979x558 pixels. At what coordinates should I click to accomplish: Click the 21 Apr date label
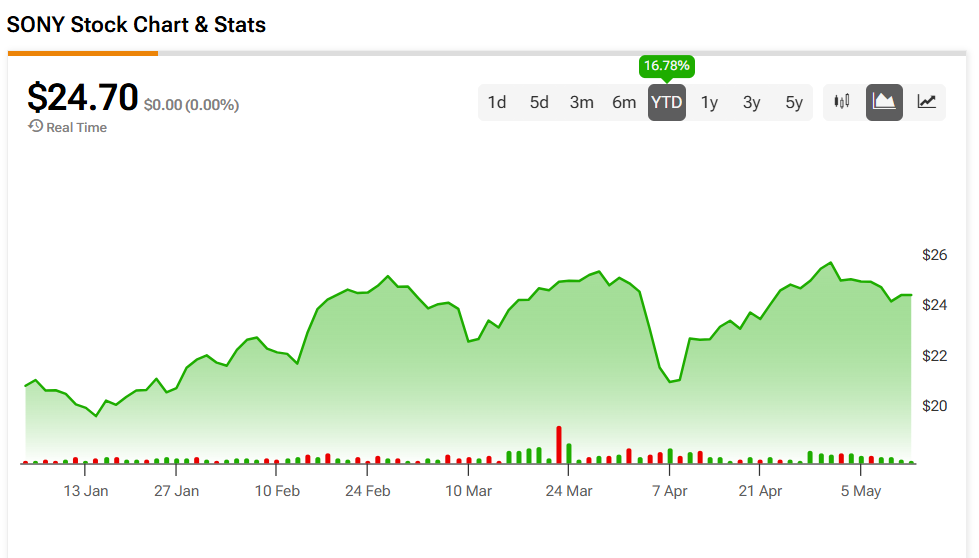[760, 491]
